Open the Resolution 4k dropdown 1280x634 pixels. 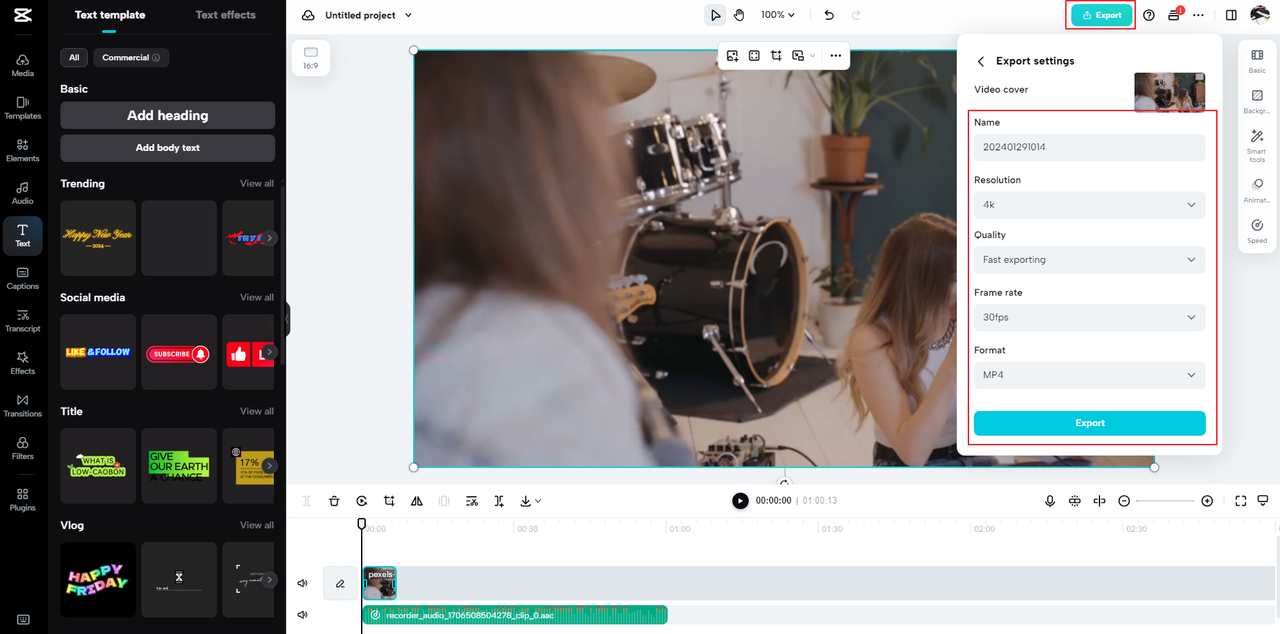(x=1089, y=204)
